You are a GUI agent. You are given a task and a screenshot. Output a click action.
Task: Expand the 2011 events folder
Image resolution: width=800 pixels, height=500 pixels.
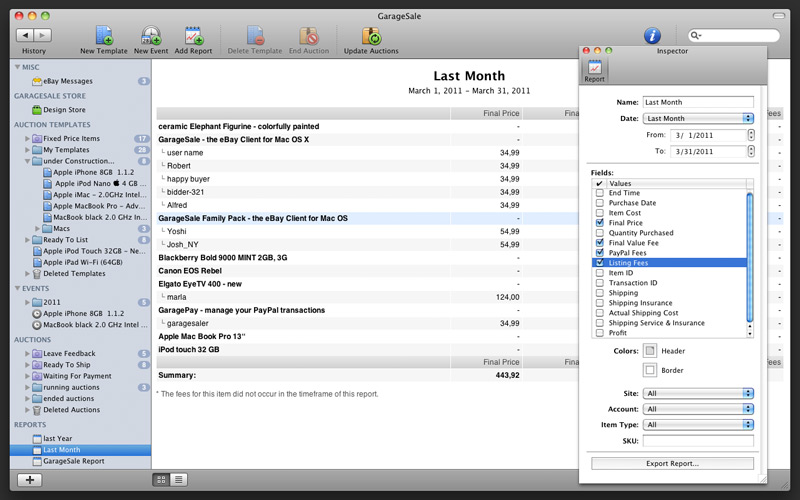[27, 302]
